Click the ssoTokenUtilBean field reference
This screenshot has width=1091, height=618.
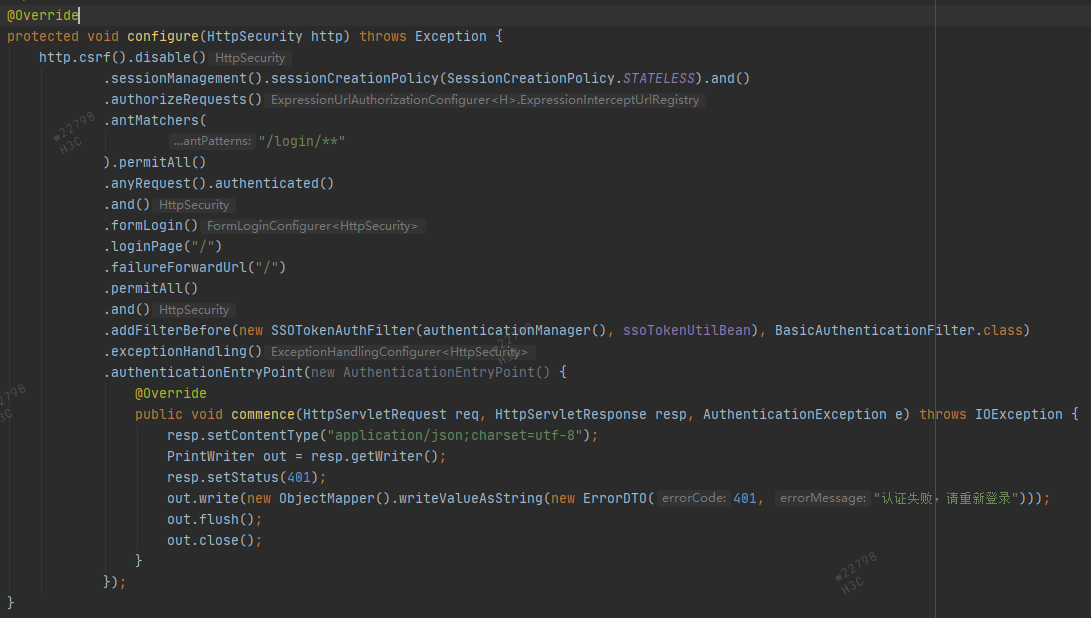pos(687,331)
